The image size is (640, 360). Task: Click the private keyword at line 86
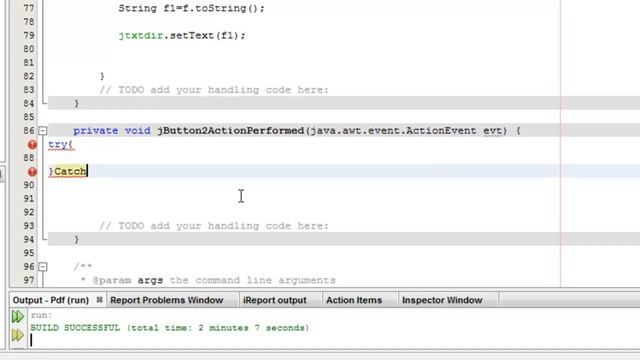(96, 131)
